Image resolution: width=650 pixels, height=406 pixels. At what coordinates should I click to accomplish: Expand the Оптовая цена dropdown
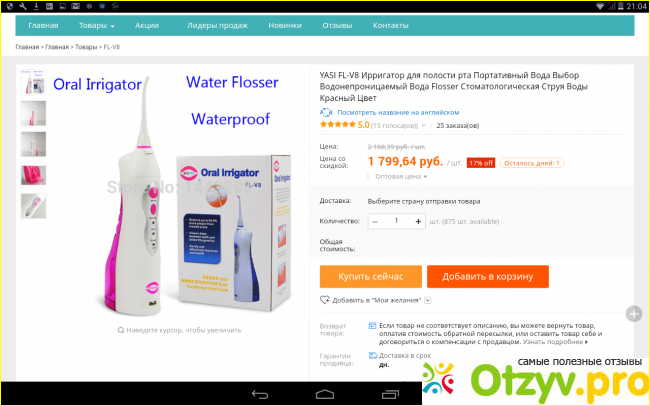[x=401, y=177]
